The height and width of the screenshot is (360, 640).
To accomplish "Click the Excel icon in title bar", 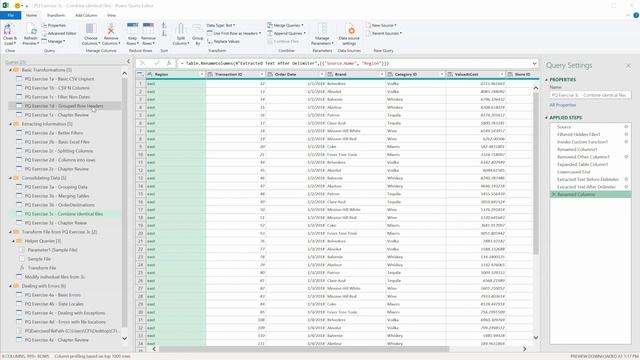I will [6, 6].
